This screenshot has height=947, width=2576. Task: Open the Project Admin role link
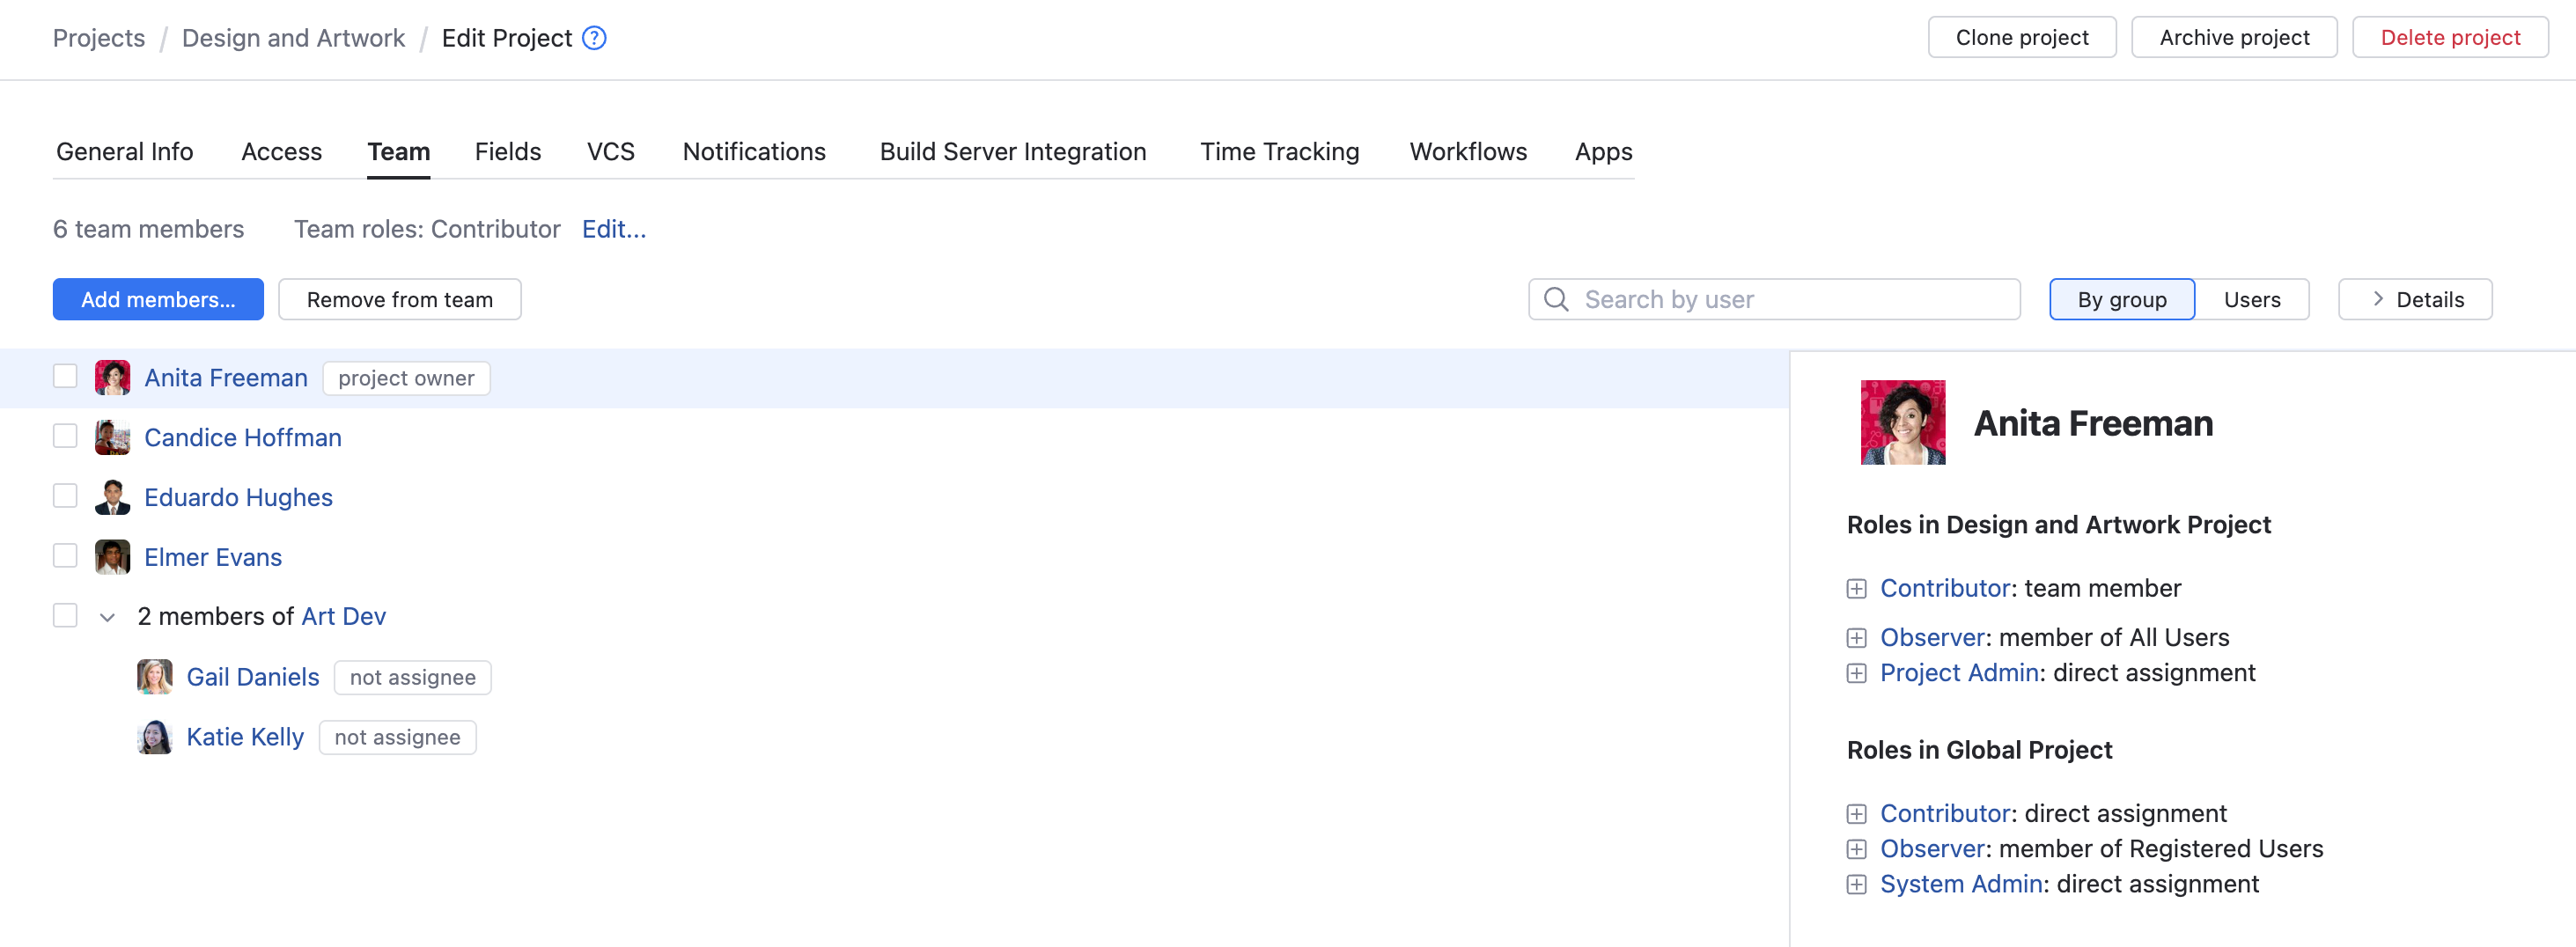click(x=1959, y=674)
